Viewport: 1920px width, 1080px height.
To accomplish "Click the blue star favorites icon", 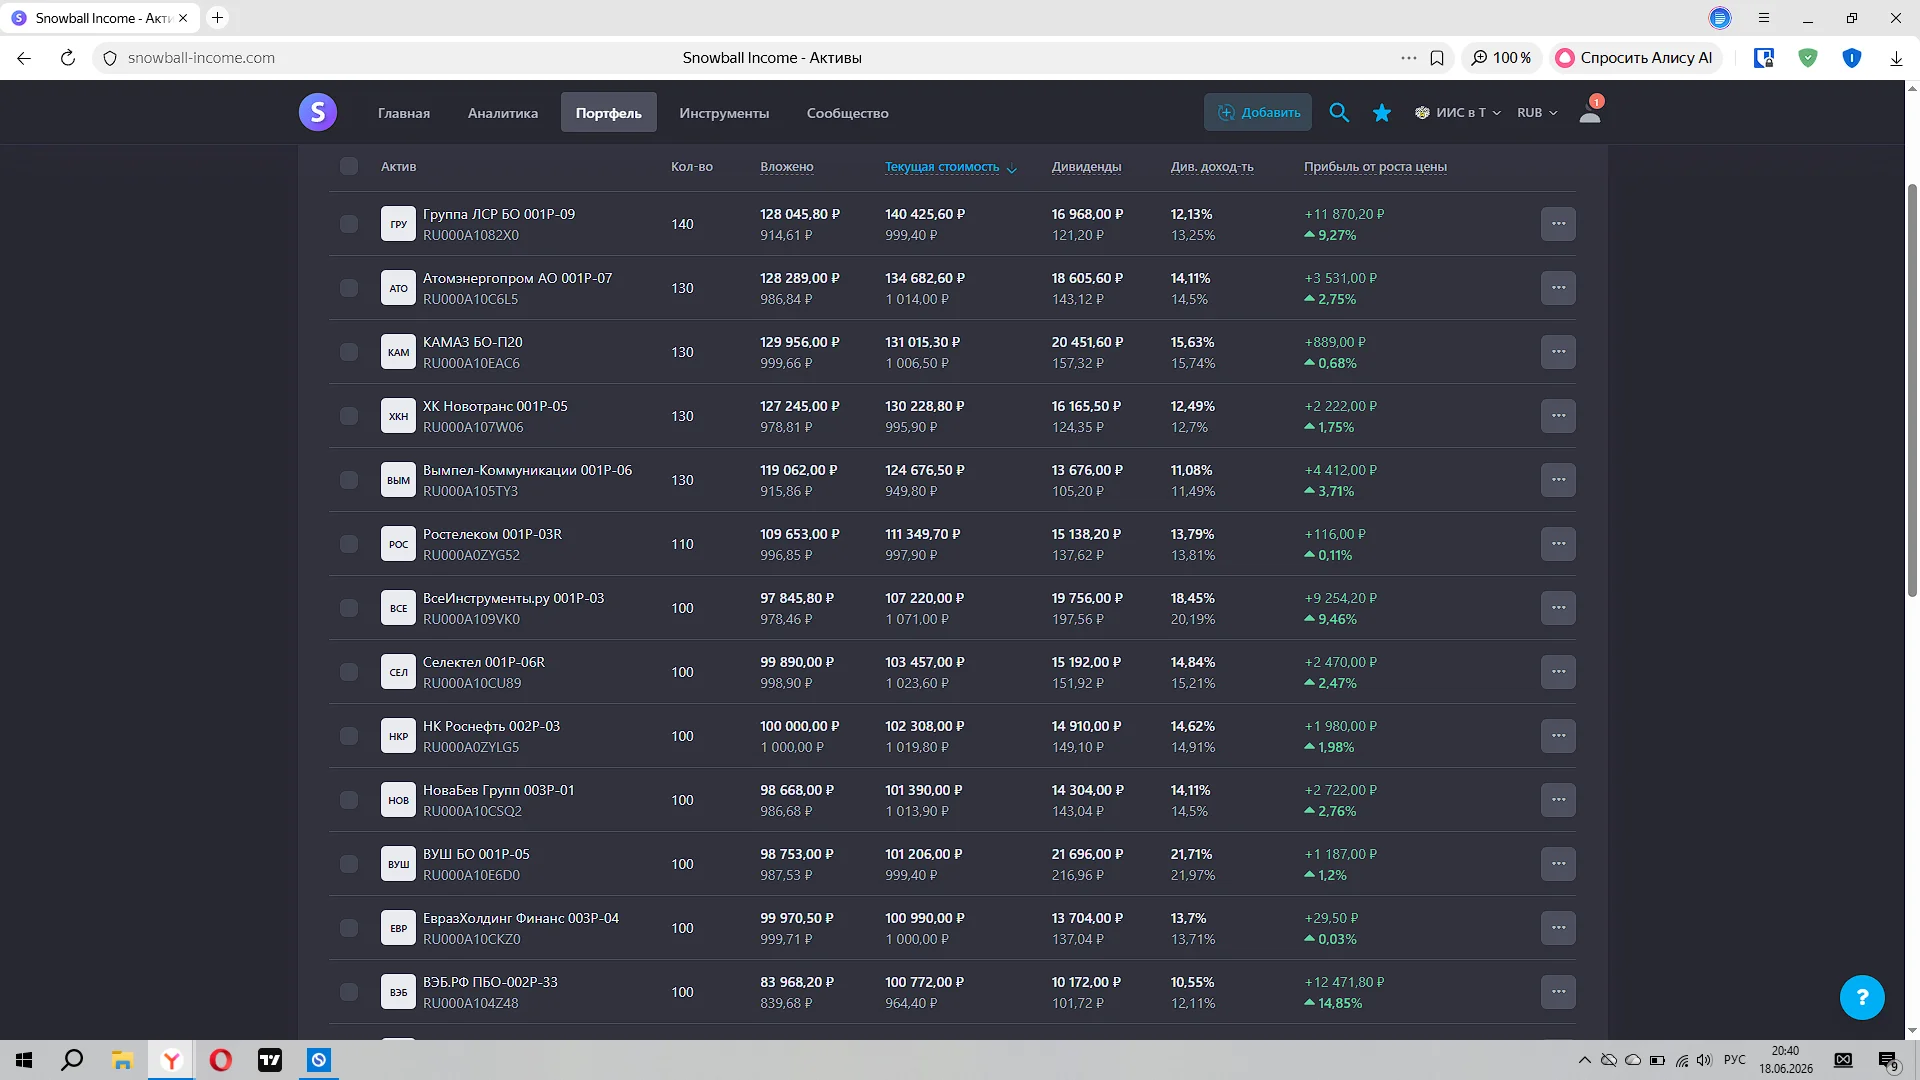I will [1382, 113].
